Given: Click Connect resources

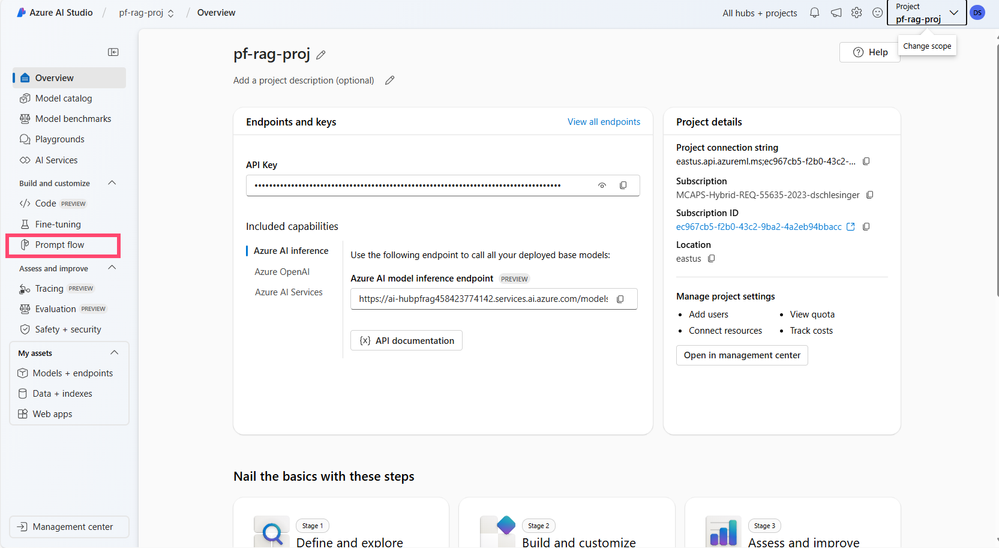Looking at the screenshot, I should (x=725, y=331).
